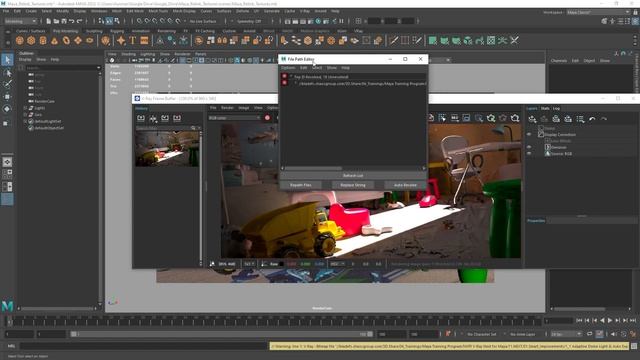Click the red circle channel icon in VFB
Image resolution: width=640 pixels, height=360 pixels.
pyautogui.click(x=267, y=118)
